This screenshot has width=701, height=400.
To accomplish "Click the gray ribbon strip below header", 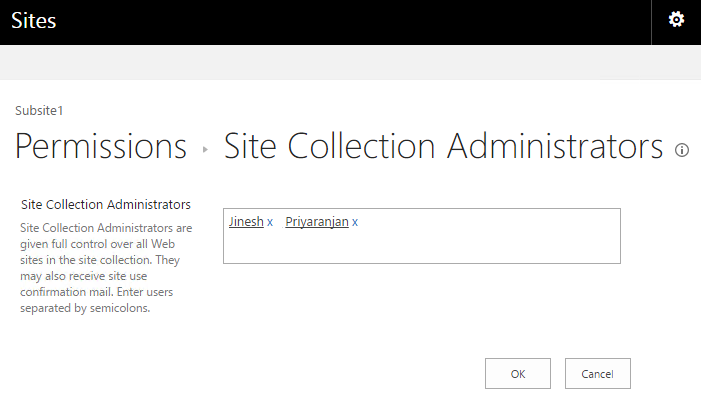I will click(350, 62).
